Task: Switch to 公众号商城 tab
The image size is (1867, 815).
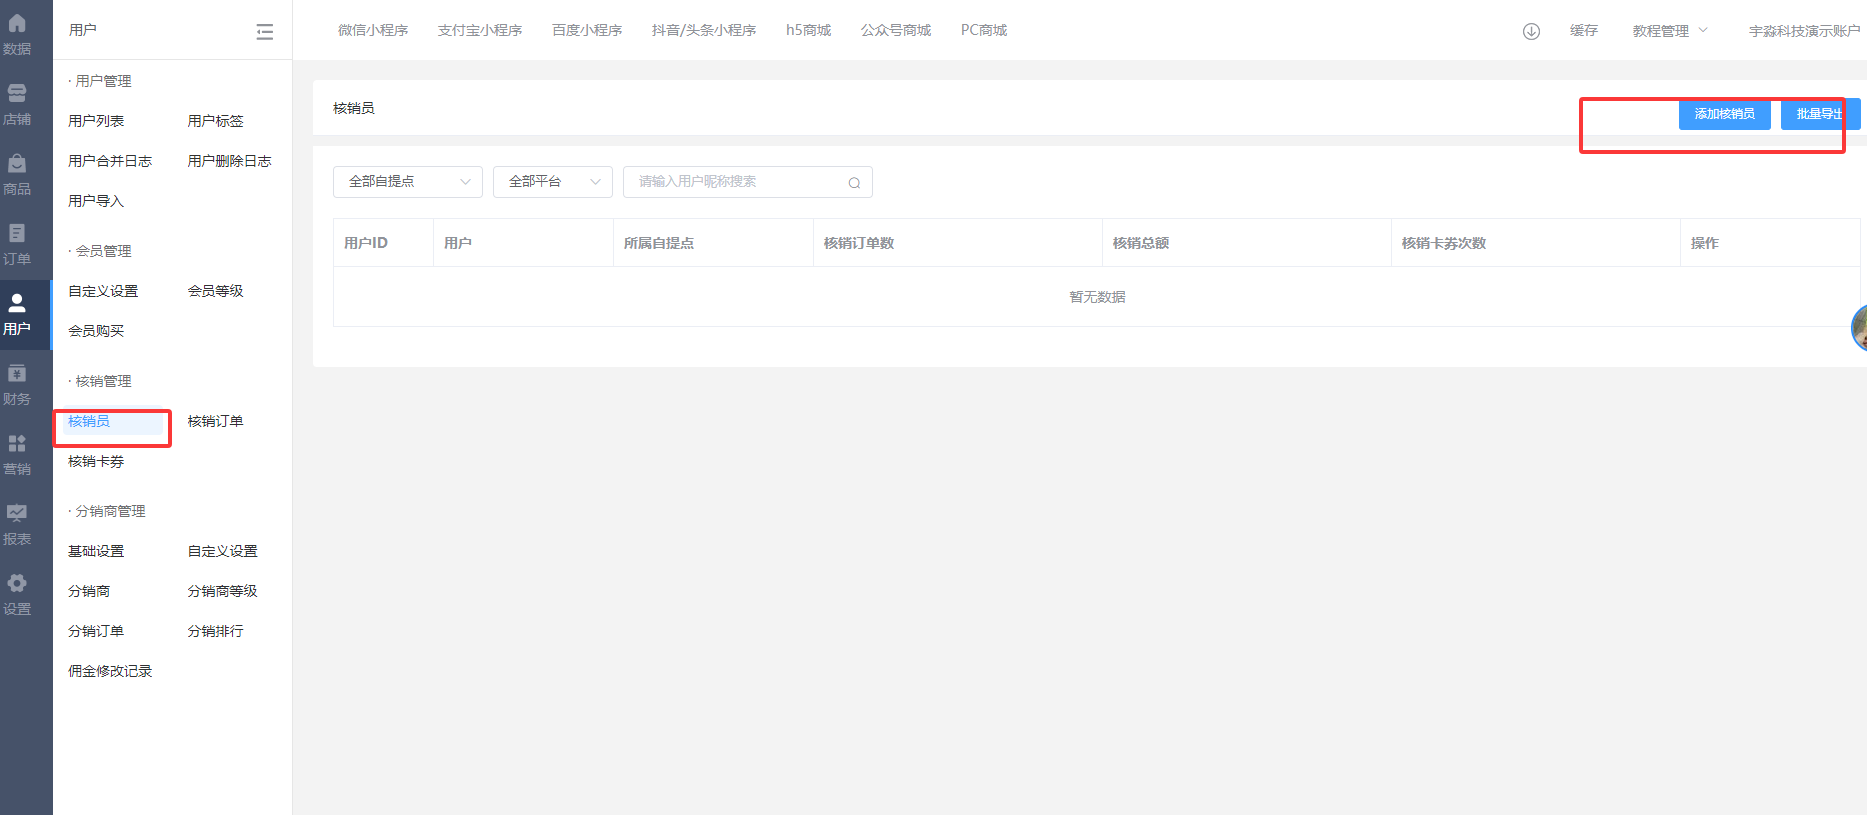Action: 896,30
